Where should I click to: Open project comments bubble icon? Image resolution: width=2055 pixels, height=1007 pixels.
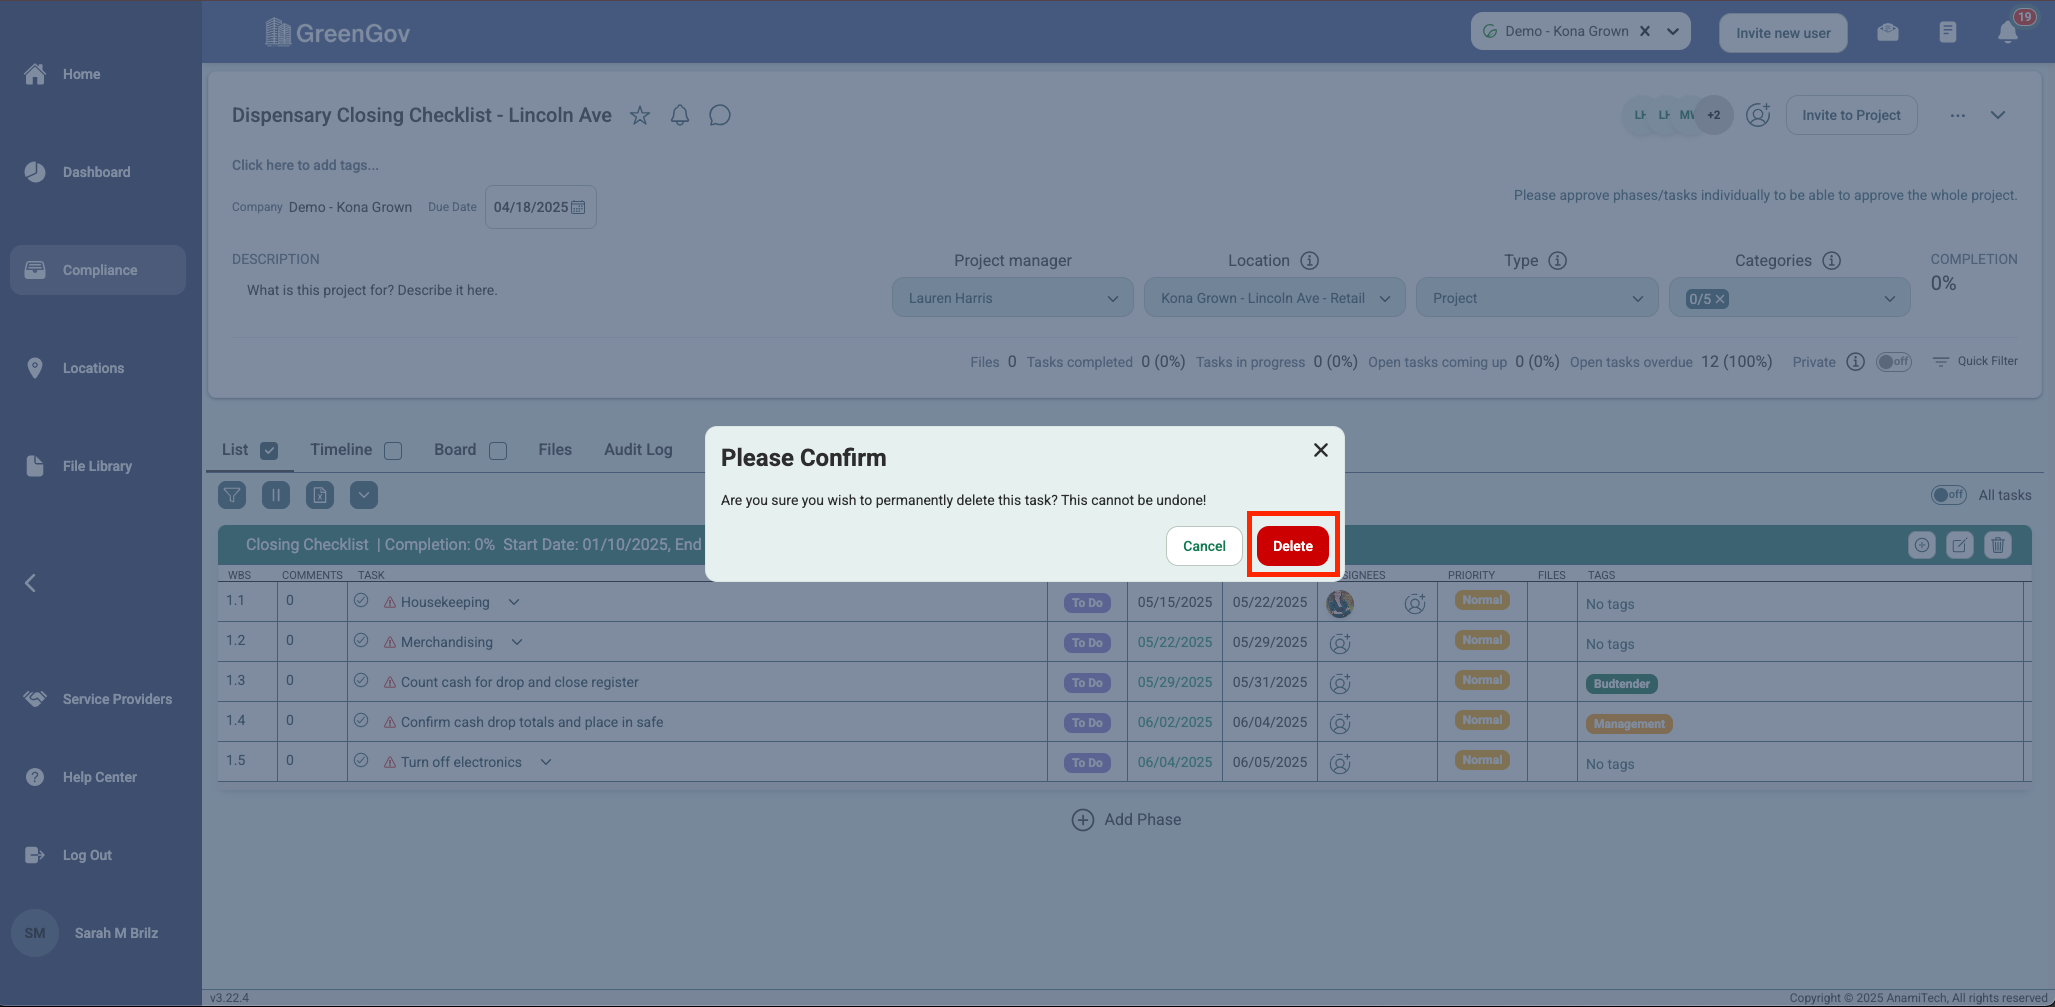click(x=720, y=115)
